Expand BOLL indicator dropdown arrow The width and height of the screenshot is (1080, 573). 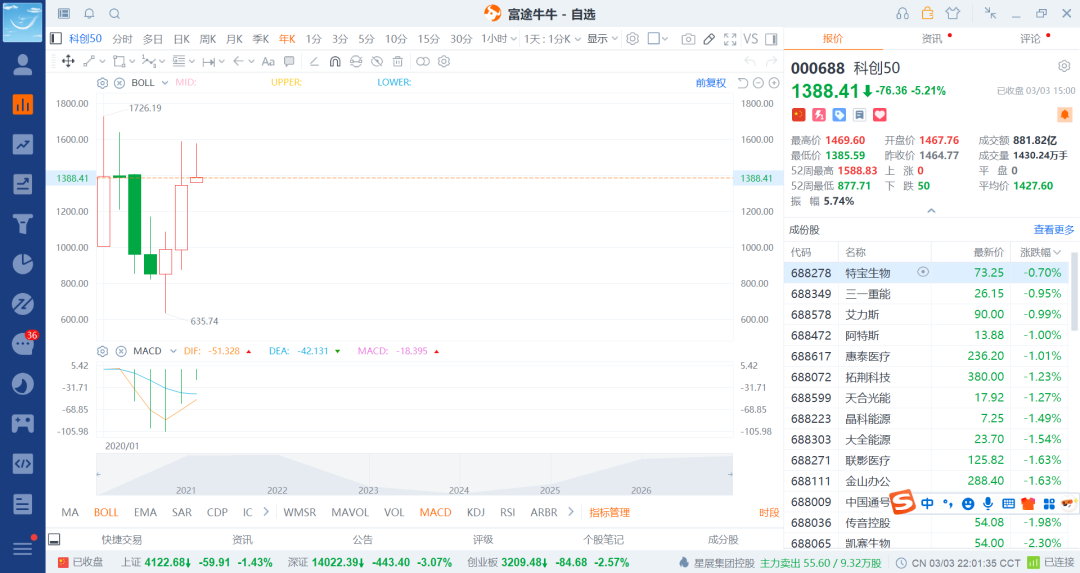165,83
